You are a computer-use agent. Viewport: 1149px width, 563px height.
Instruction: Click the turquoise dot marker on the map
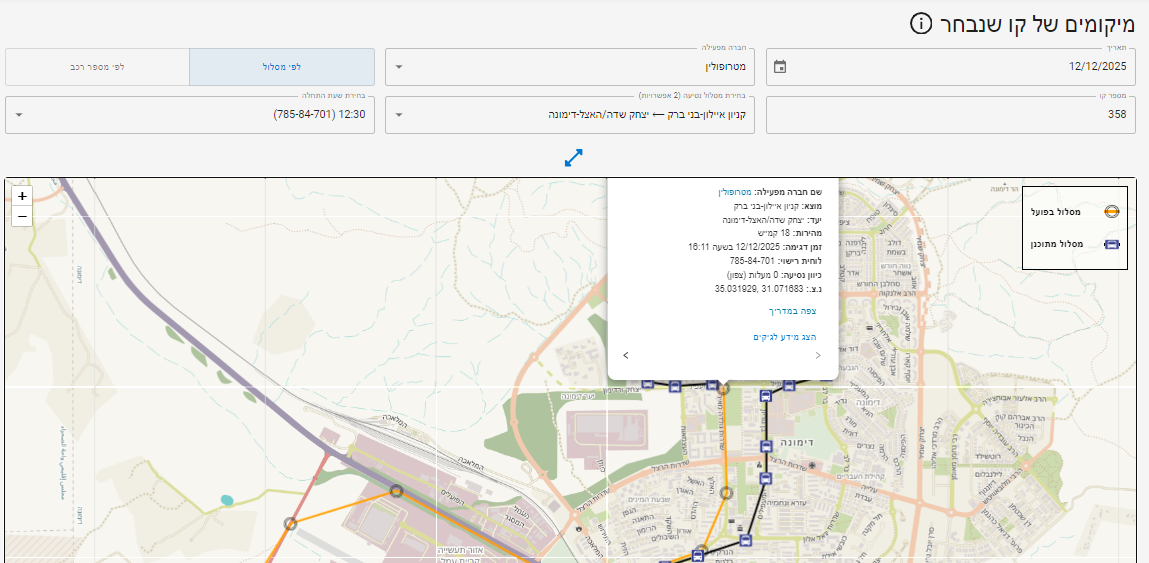pyautogui.click(x=227, y=500)
